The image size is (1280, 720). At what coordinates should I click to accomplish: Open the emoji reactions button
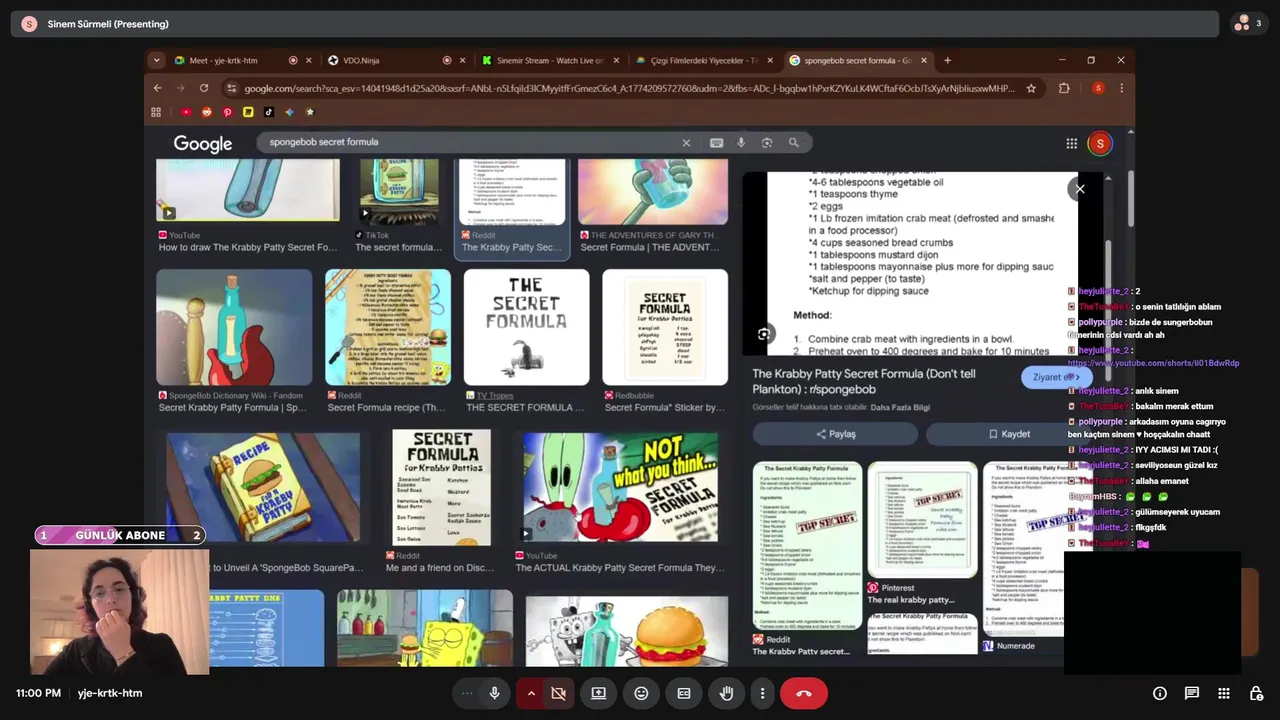pyautogui.click(x=641, y=693)
